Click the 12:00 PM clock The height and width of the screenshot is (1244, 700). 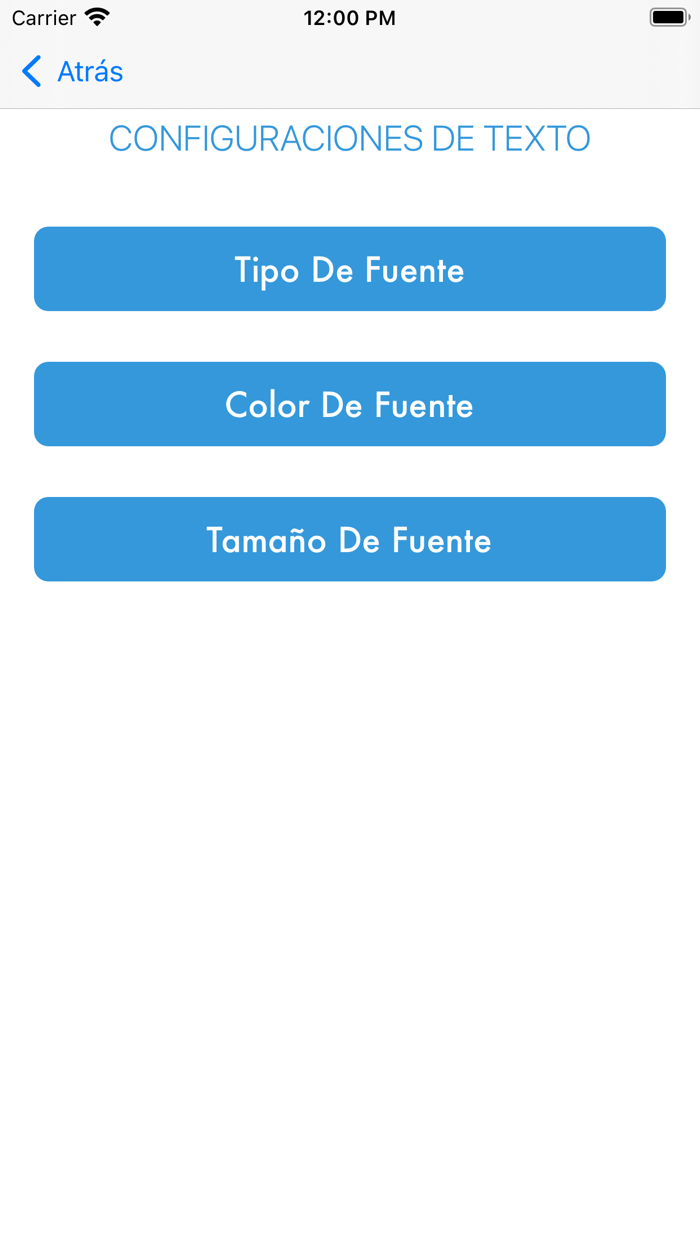point(349,18)
